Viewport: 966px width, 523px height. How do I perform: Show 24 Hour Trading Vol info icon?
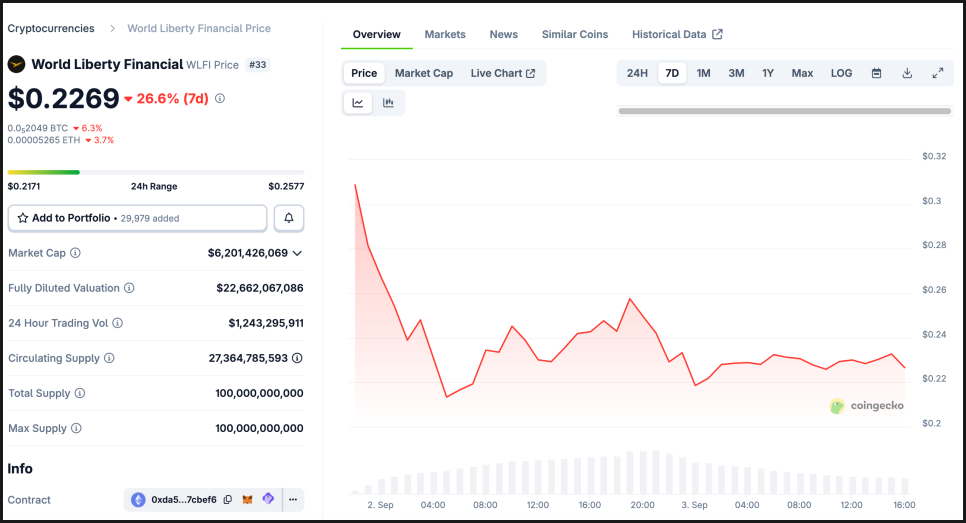118,323
